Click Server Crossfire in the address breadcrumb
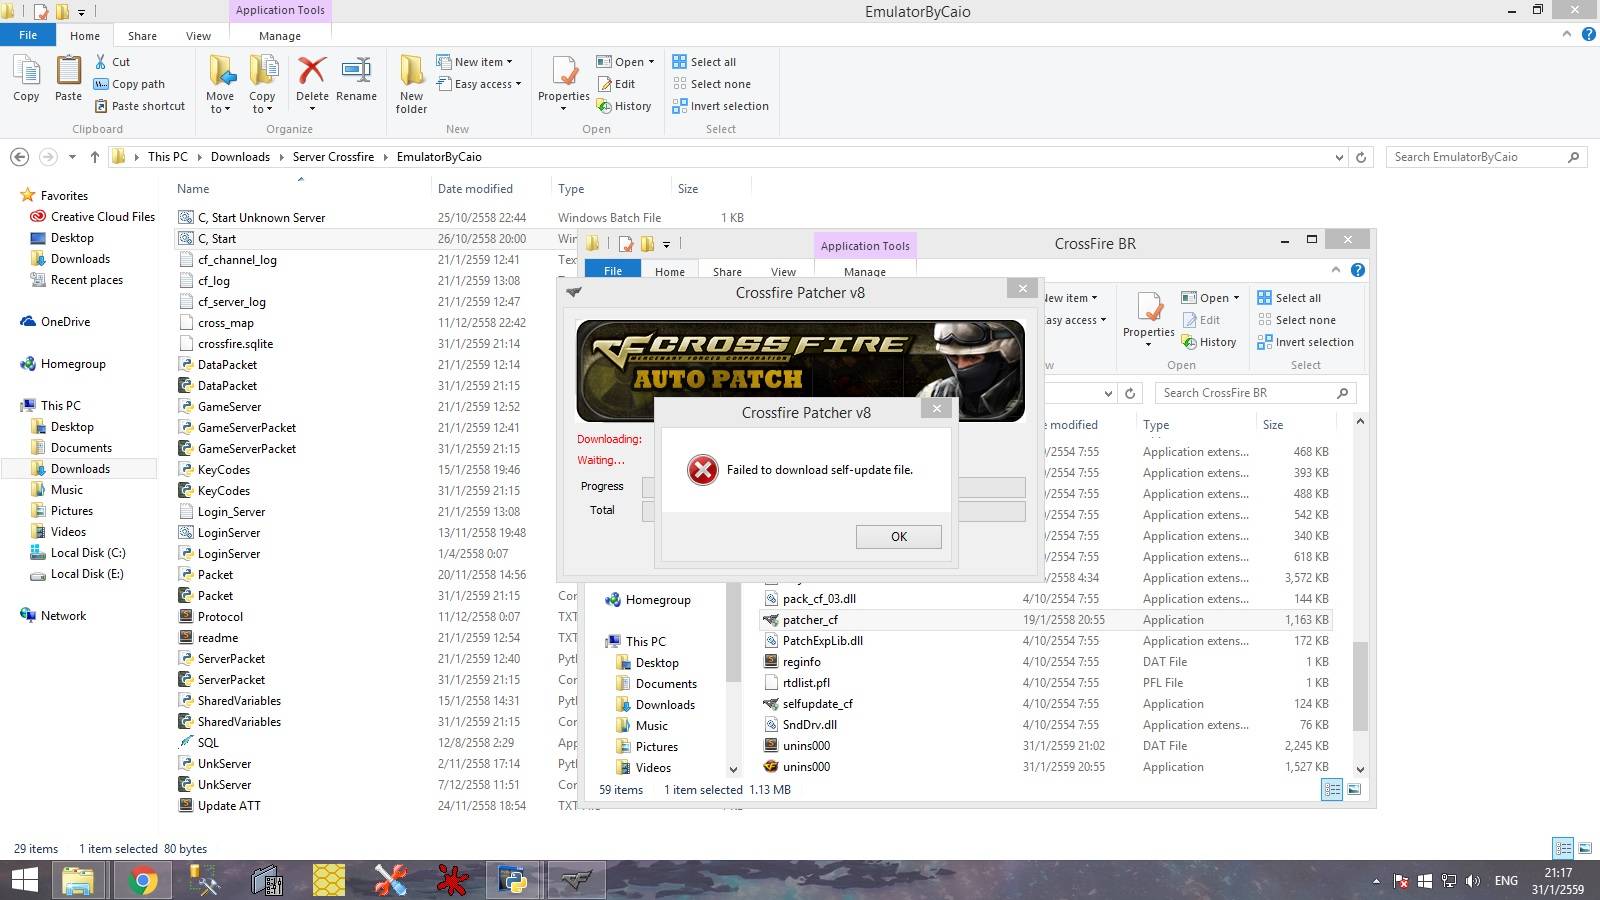Viewport: 1600px width, 900px height. 333,157
